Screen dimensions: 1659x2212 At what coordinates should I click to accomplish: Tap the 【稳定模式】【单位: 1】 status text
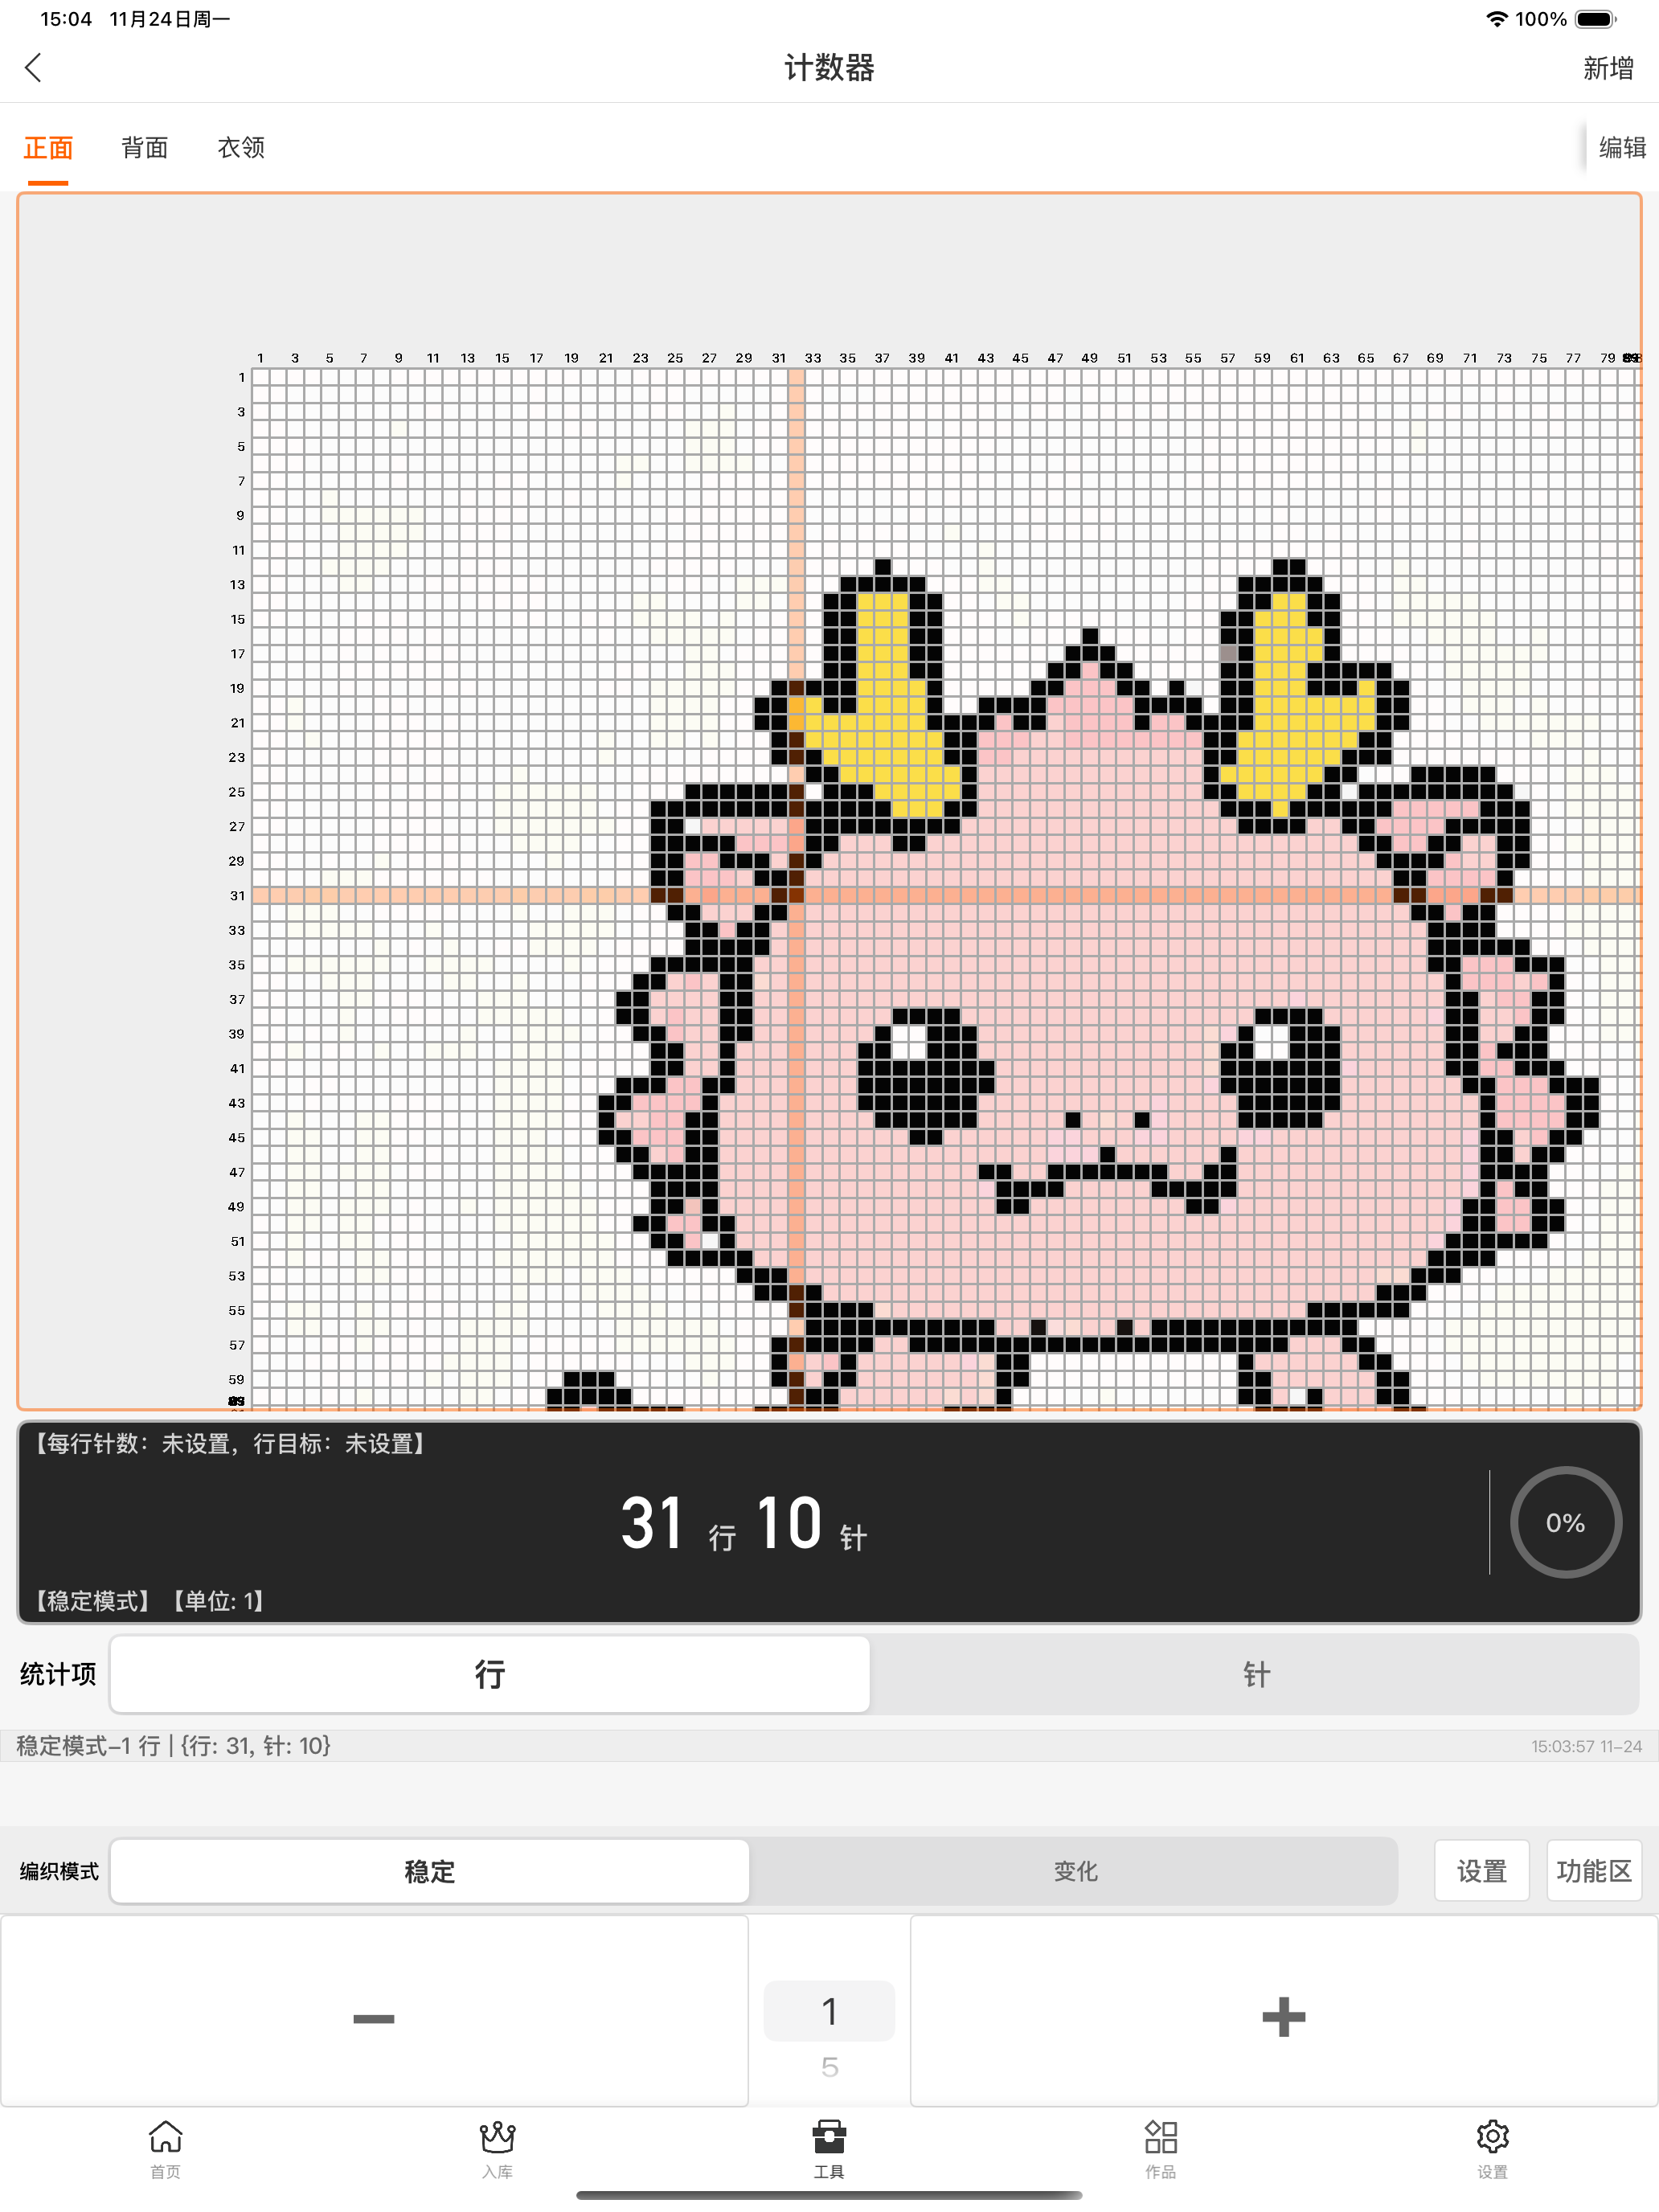pyautogui.click(x=150, y=1601)
